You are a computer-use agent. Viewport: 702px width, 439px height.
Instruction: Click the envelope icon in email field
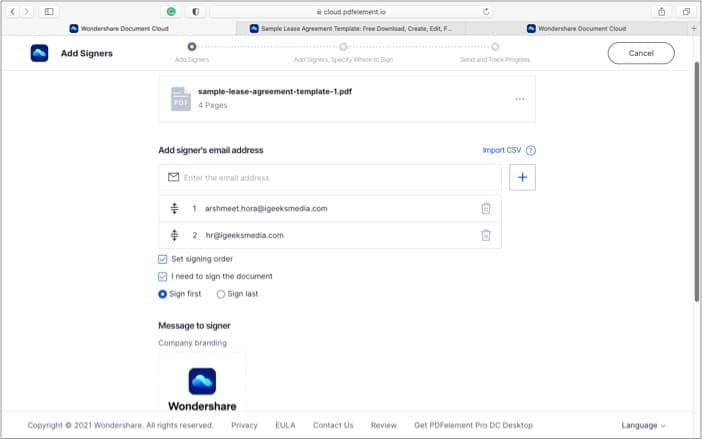tap(173, 177)
